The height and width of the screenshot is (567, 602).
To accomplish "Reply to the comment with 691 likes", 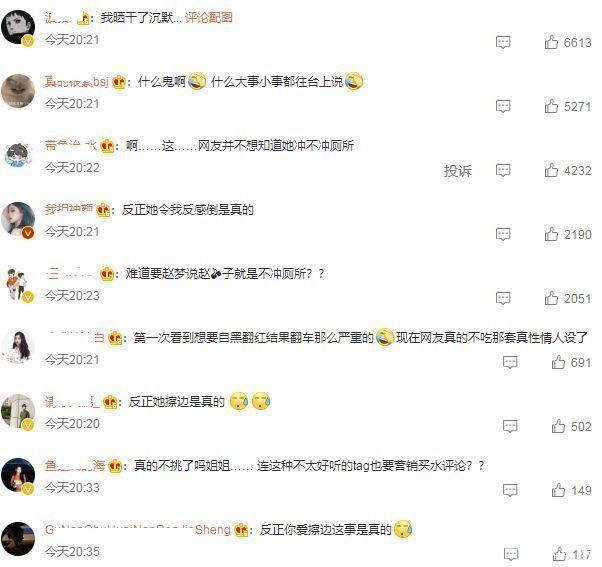I will click(510, 362).
